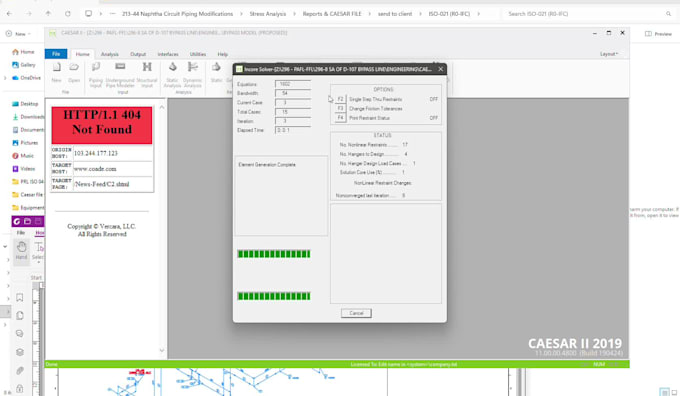Click the Equations value field
Viewport: 680px width, 396px height.
pyautogui.click(x=293, y=84)
